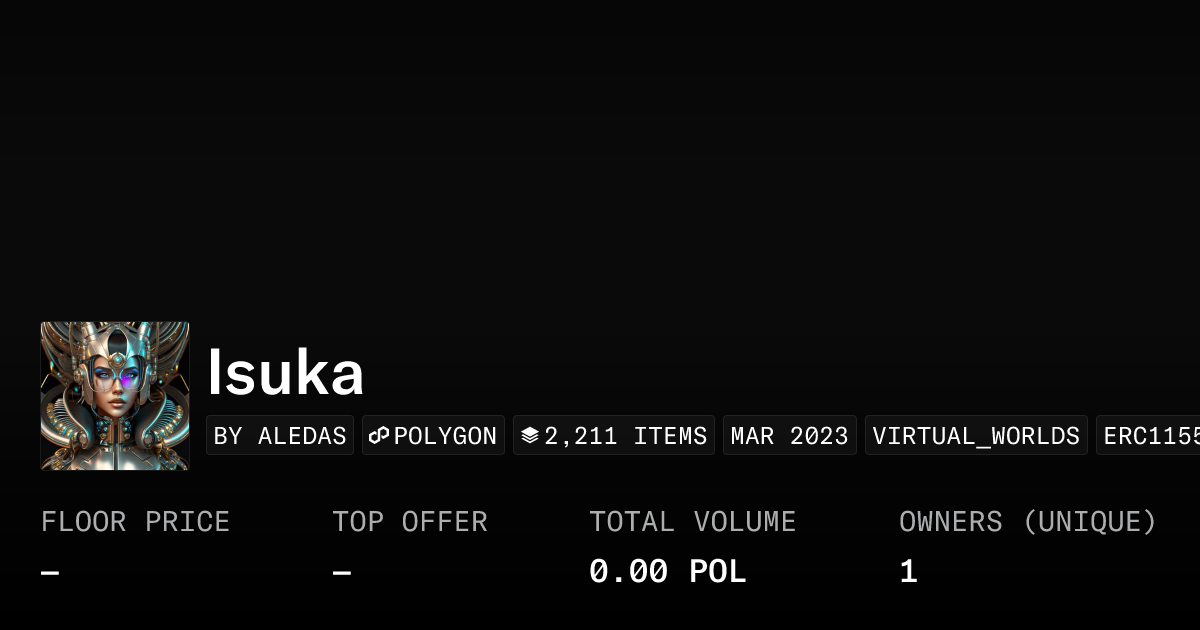Open the Isuka collection avatar image

point(115,395)
